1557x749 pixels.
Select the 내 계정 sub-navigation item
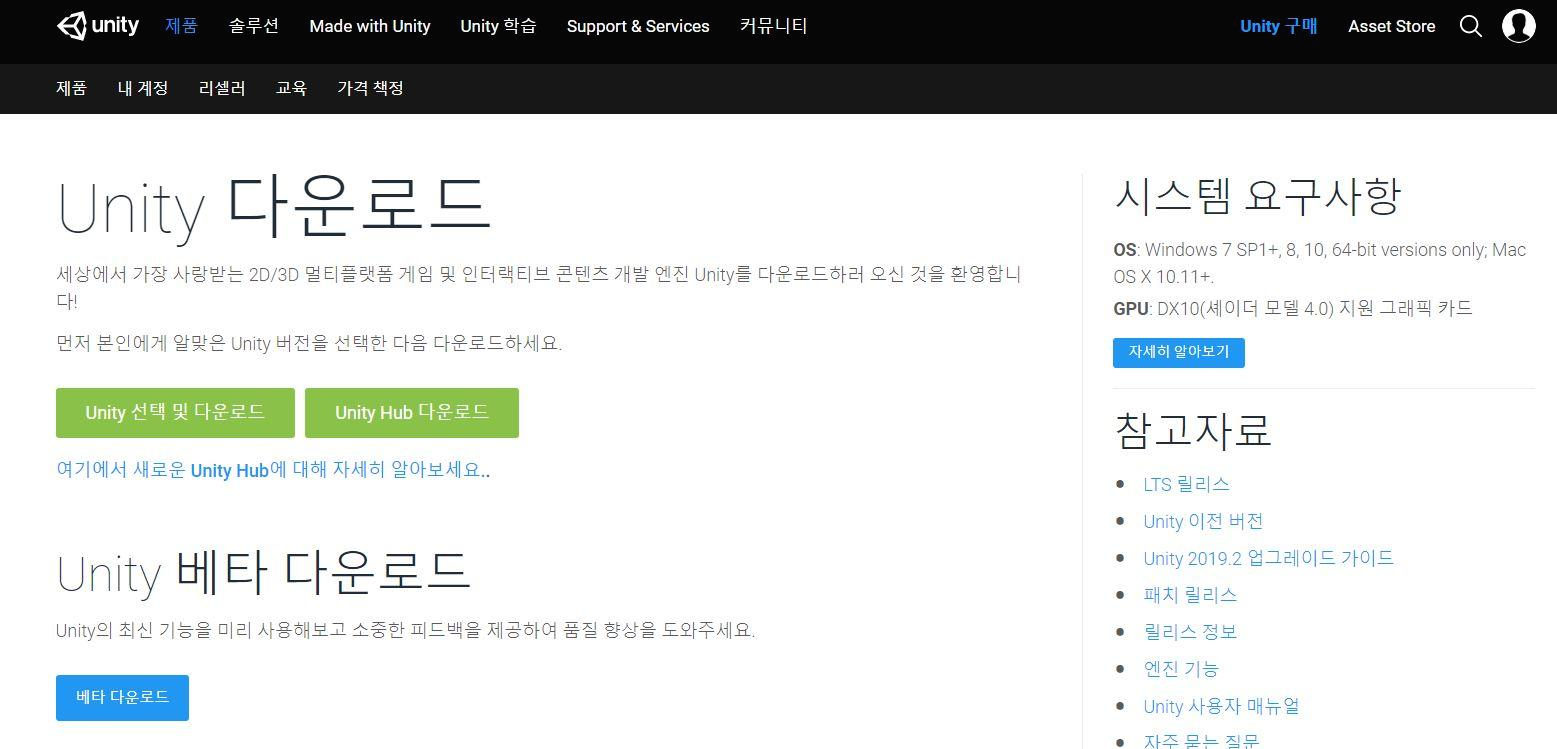point(143,88)
